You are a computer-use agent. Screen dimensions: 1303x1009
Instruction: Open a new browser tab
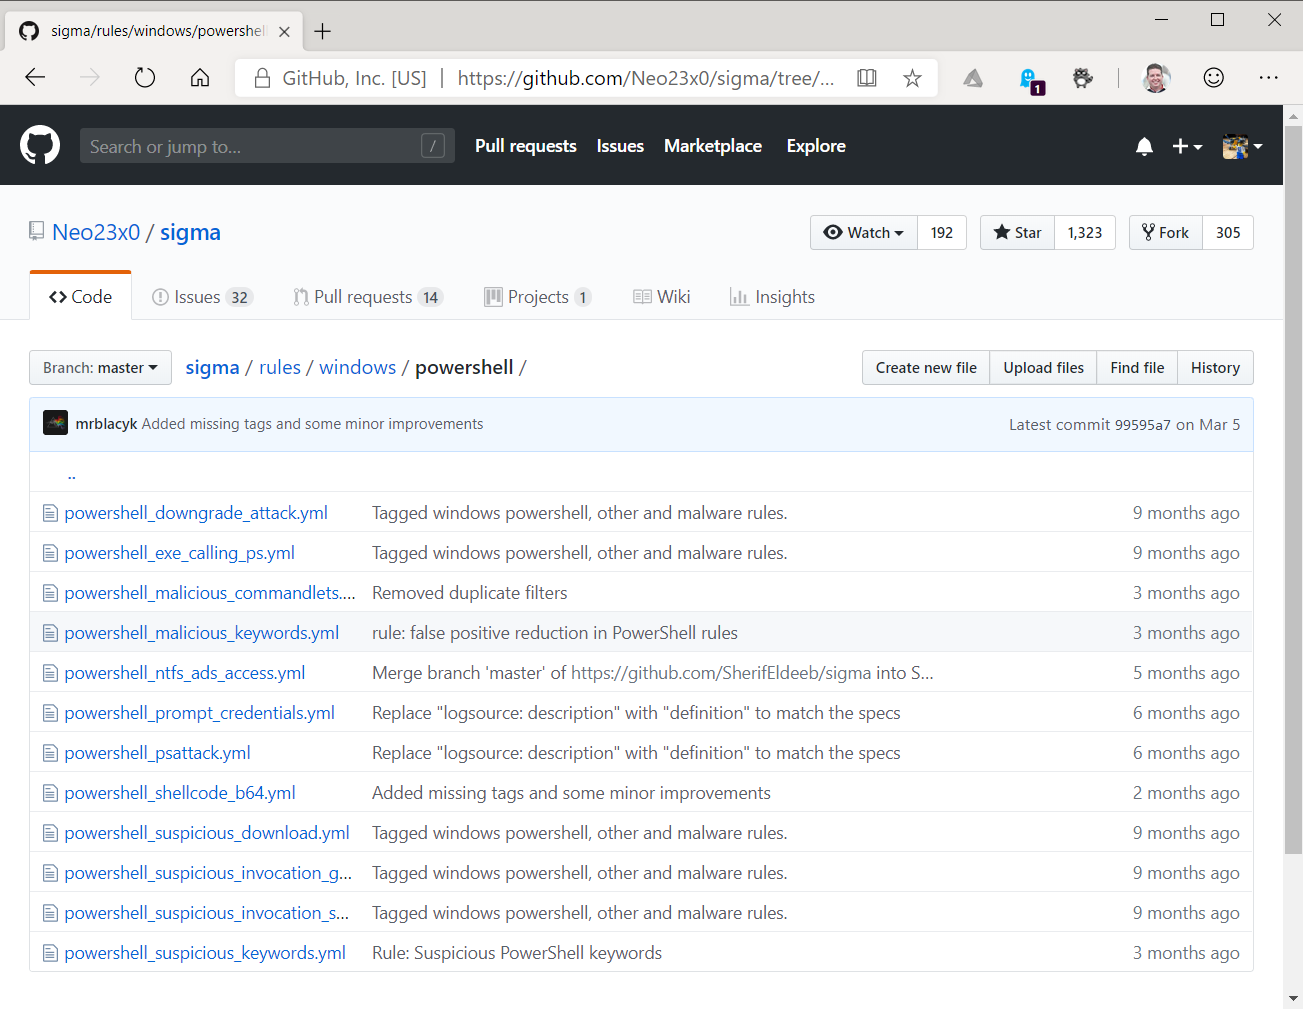322,31
